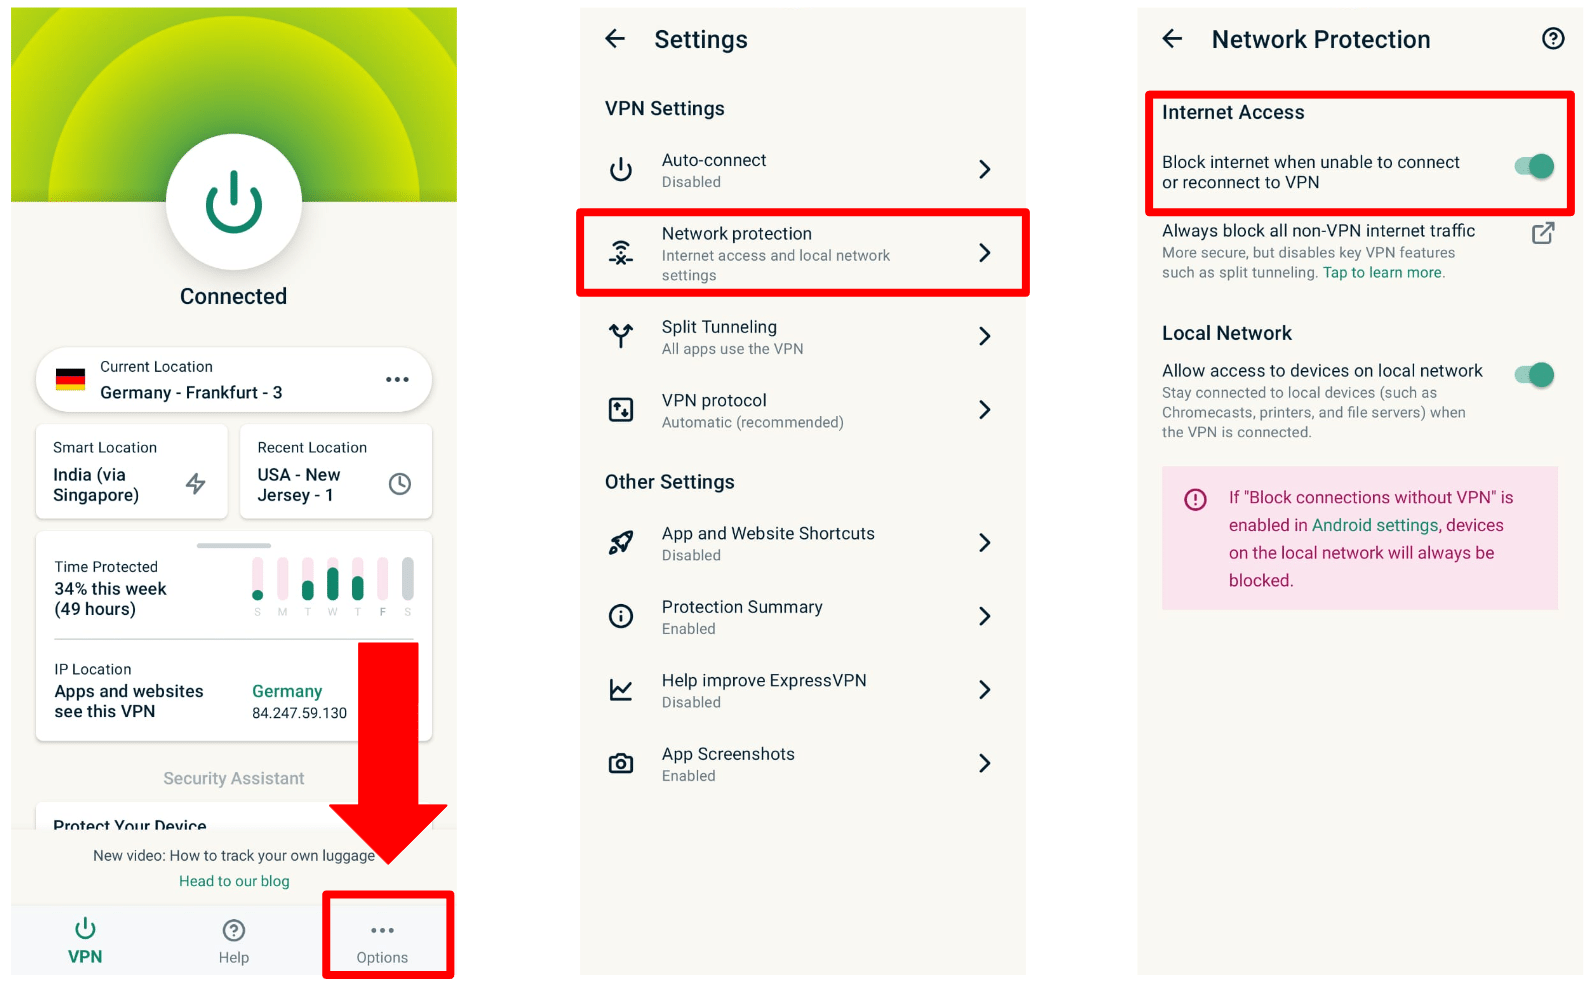This screenshot has width=1593, height=987.
Task: Open the App Screenshots setting
Action: (803, 764)
